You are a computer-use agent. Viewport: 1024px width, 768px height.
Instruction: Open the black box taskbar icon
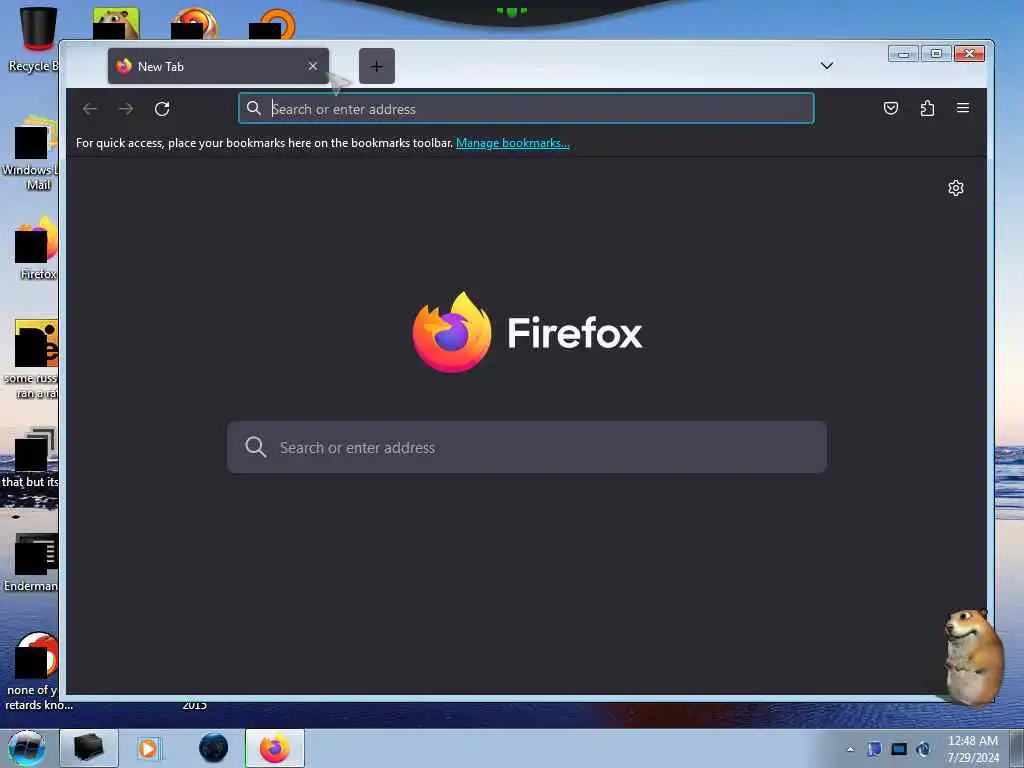point(89,748)
